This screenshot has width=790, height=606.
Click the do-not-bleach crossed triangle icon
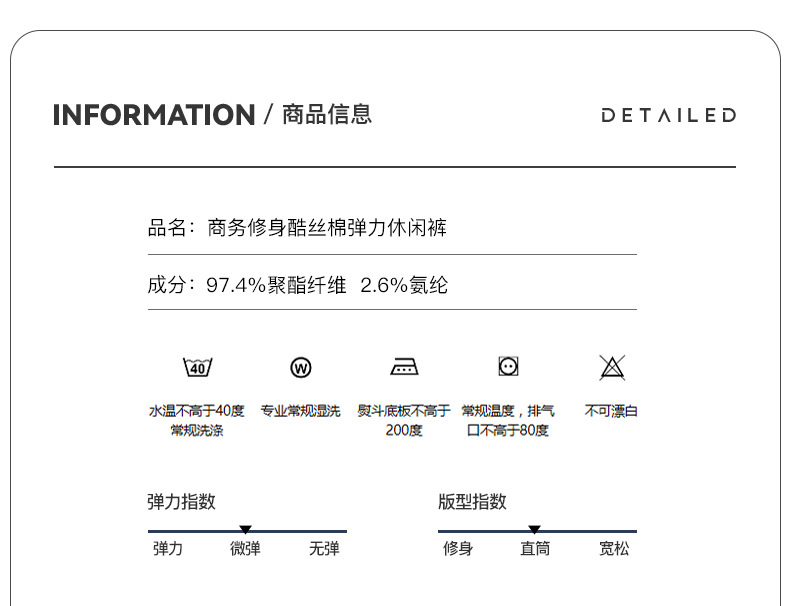612,367
